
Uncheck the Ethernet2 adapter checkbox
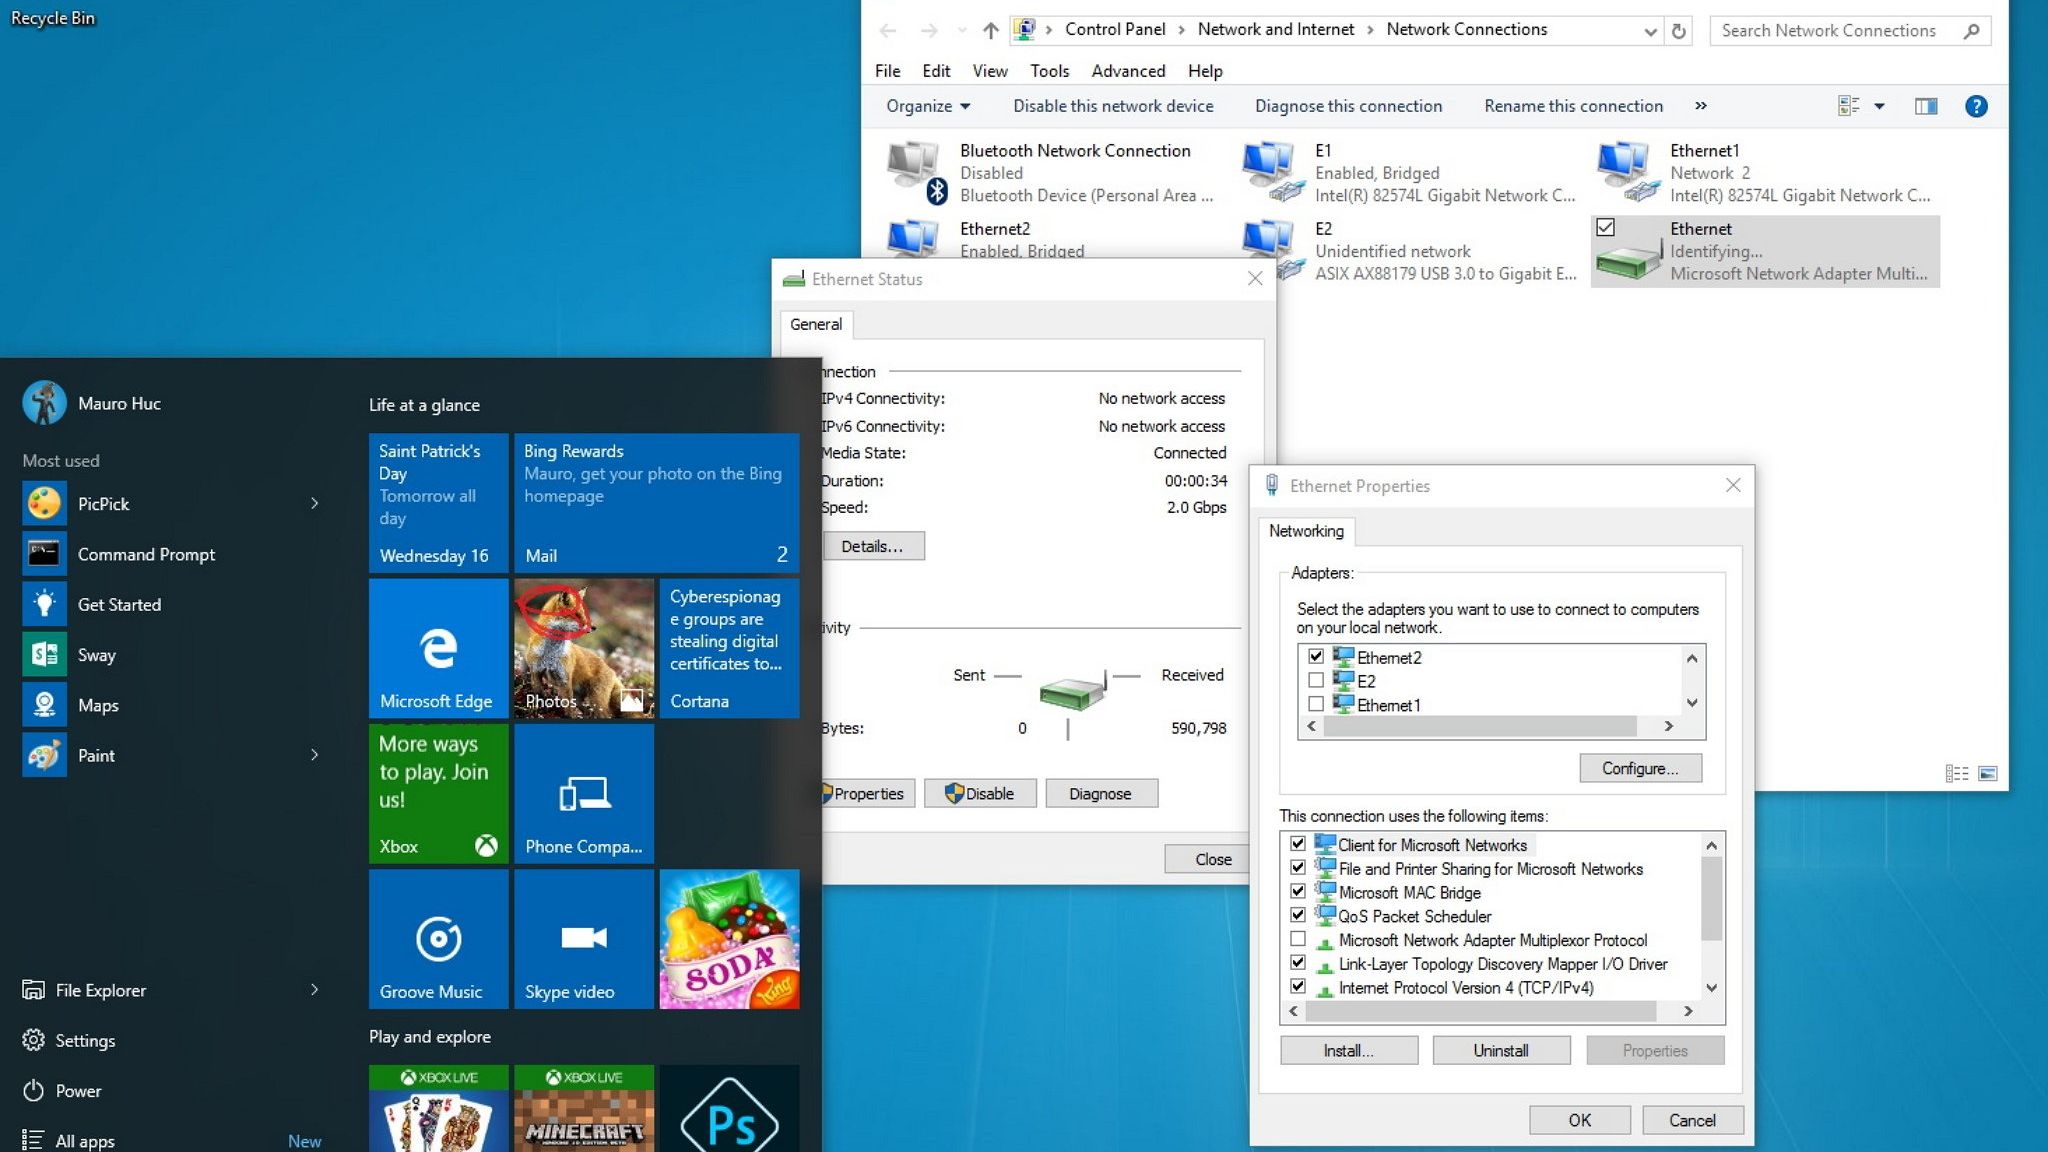[x=1316, y=657]
